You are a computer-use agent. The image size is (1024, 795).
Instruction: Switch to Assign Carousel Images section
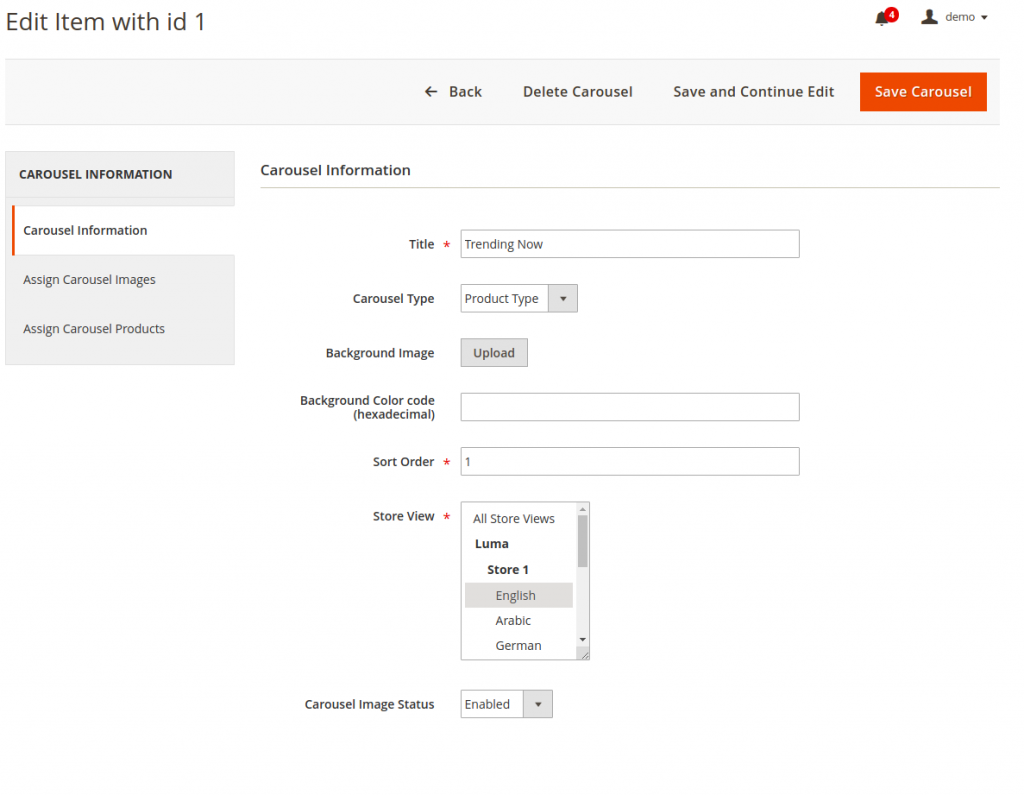[x=89, y=279]
